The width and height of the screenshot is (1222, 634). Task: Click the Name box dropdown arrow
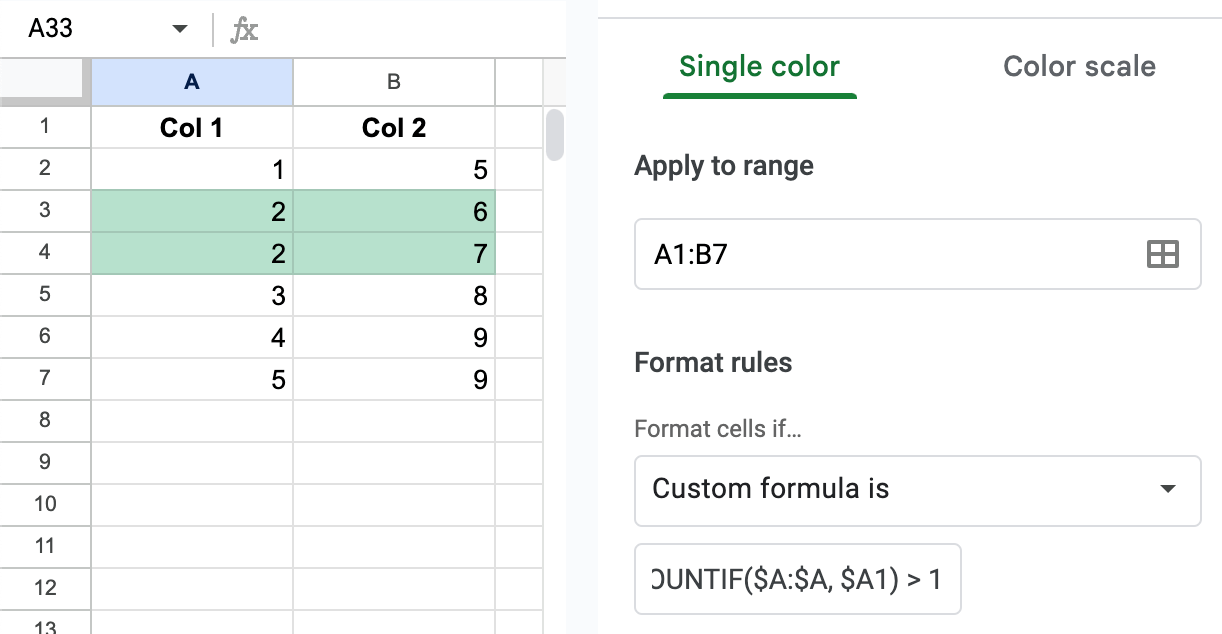tap(180, 30)
